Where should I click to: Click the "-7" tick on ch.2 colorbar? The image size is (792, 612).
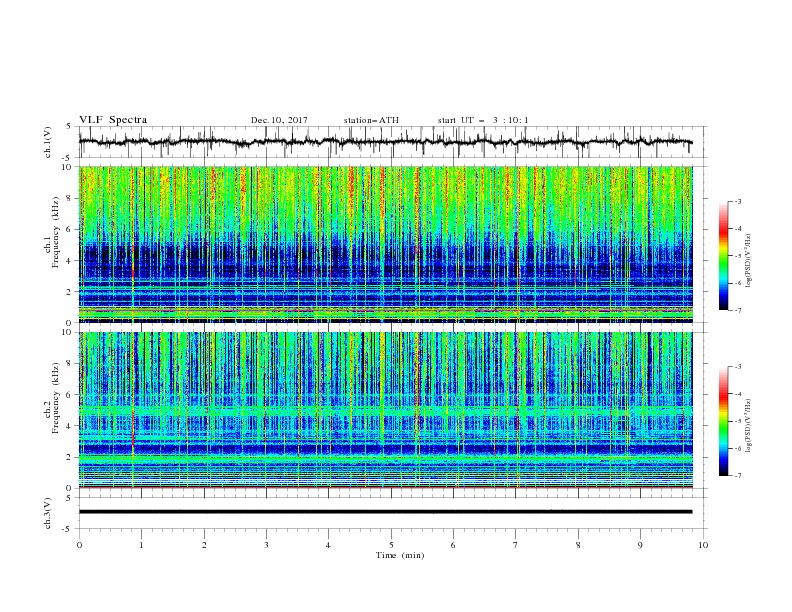click(x=737, y=475)
